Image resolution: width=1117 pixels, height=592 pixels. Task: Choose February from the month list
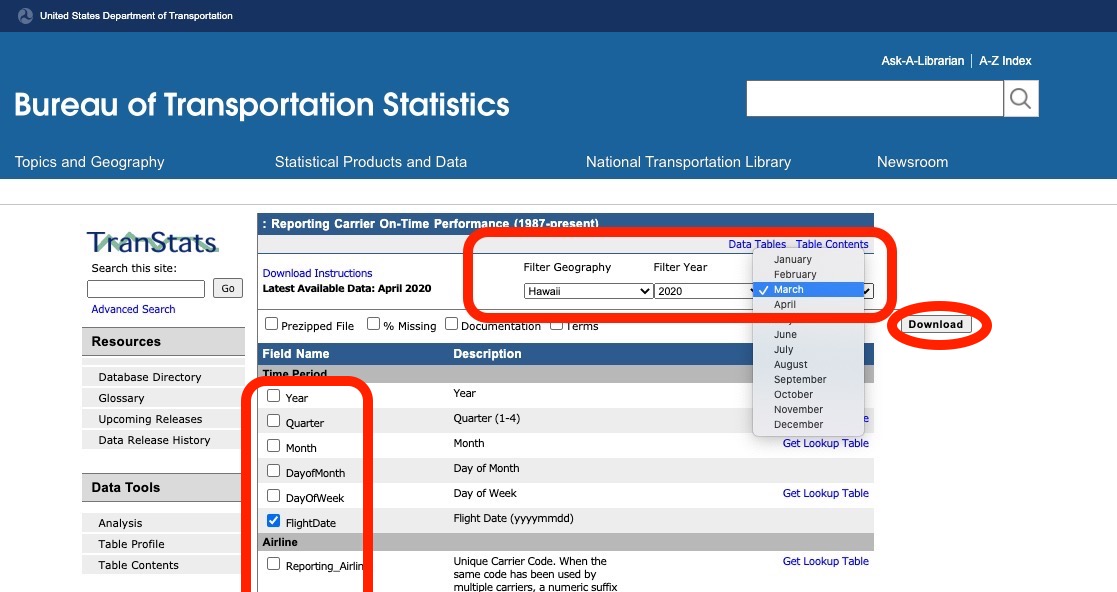[x=808, y=274]
